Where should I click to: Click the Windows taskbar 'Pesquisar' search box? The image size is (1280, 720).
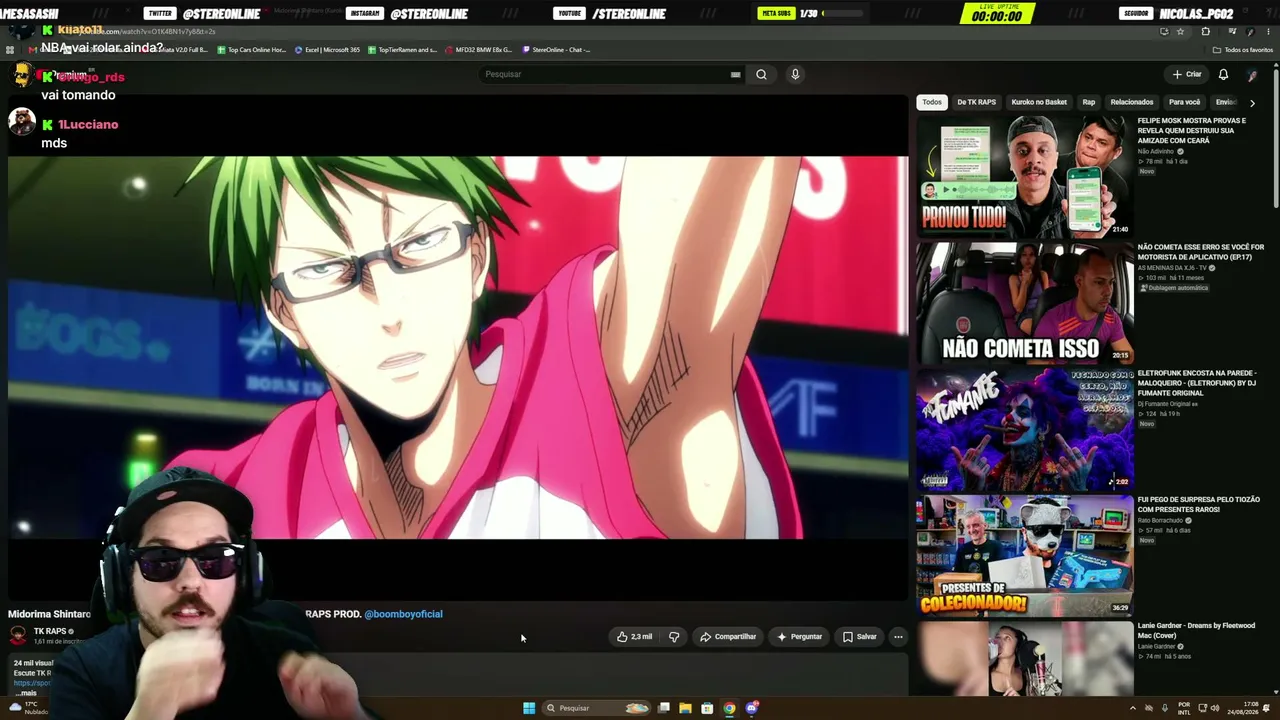[x=596, y=708]
